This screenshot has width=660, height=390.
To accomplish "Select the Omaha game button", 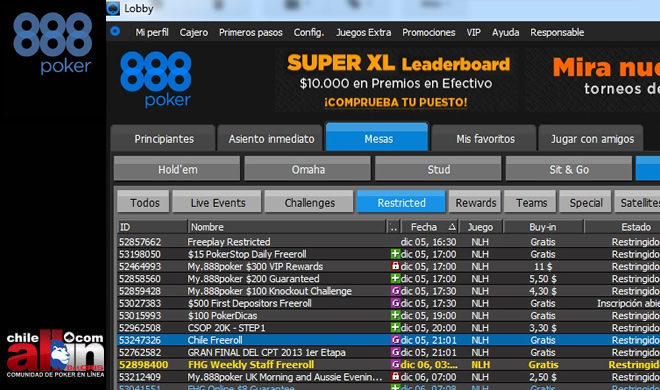I will [308, 170].
